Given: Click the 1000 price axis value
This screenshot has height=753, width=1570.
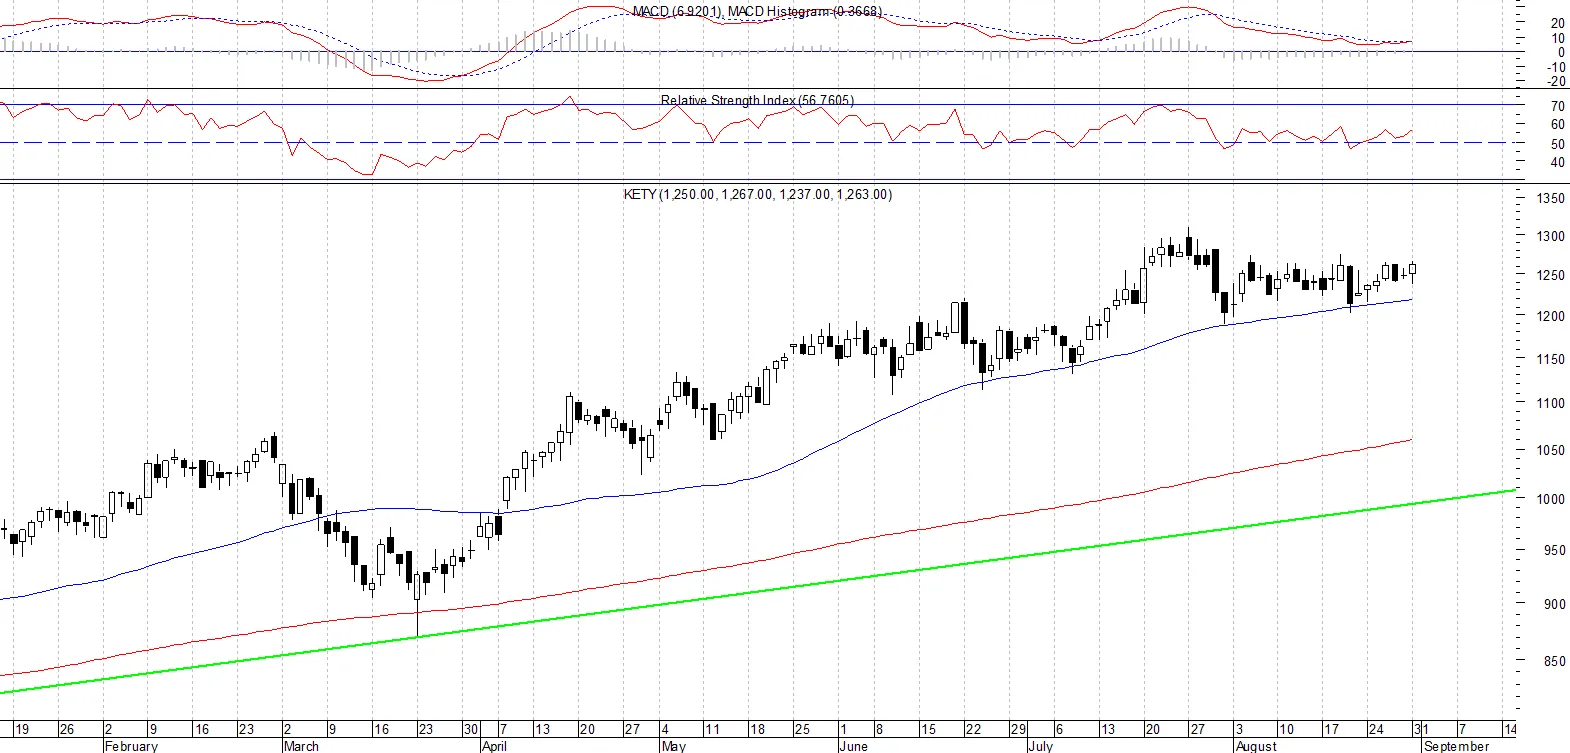Looking at the screenshot, I should [1551, 499].
